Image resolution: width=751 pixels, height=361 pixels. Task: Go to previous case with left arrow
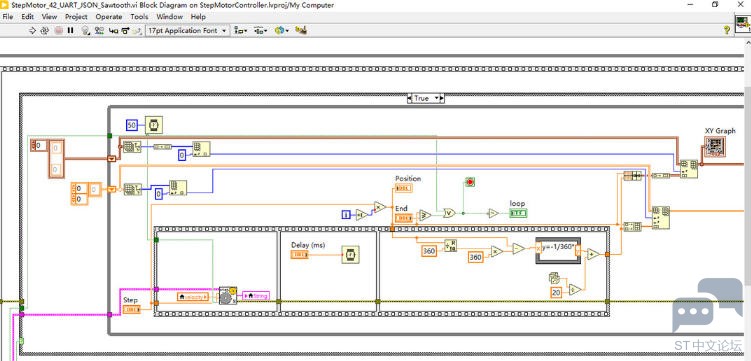(x=410, y=98)
